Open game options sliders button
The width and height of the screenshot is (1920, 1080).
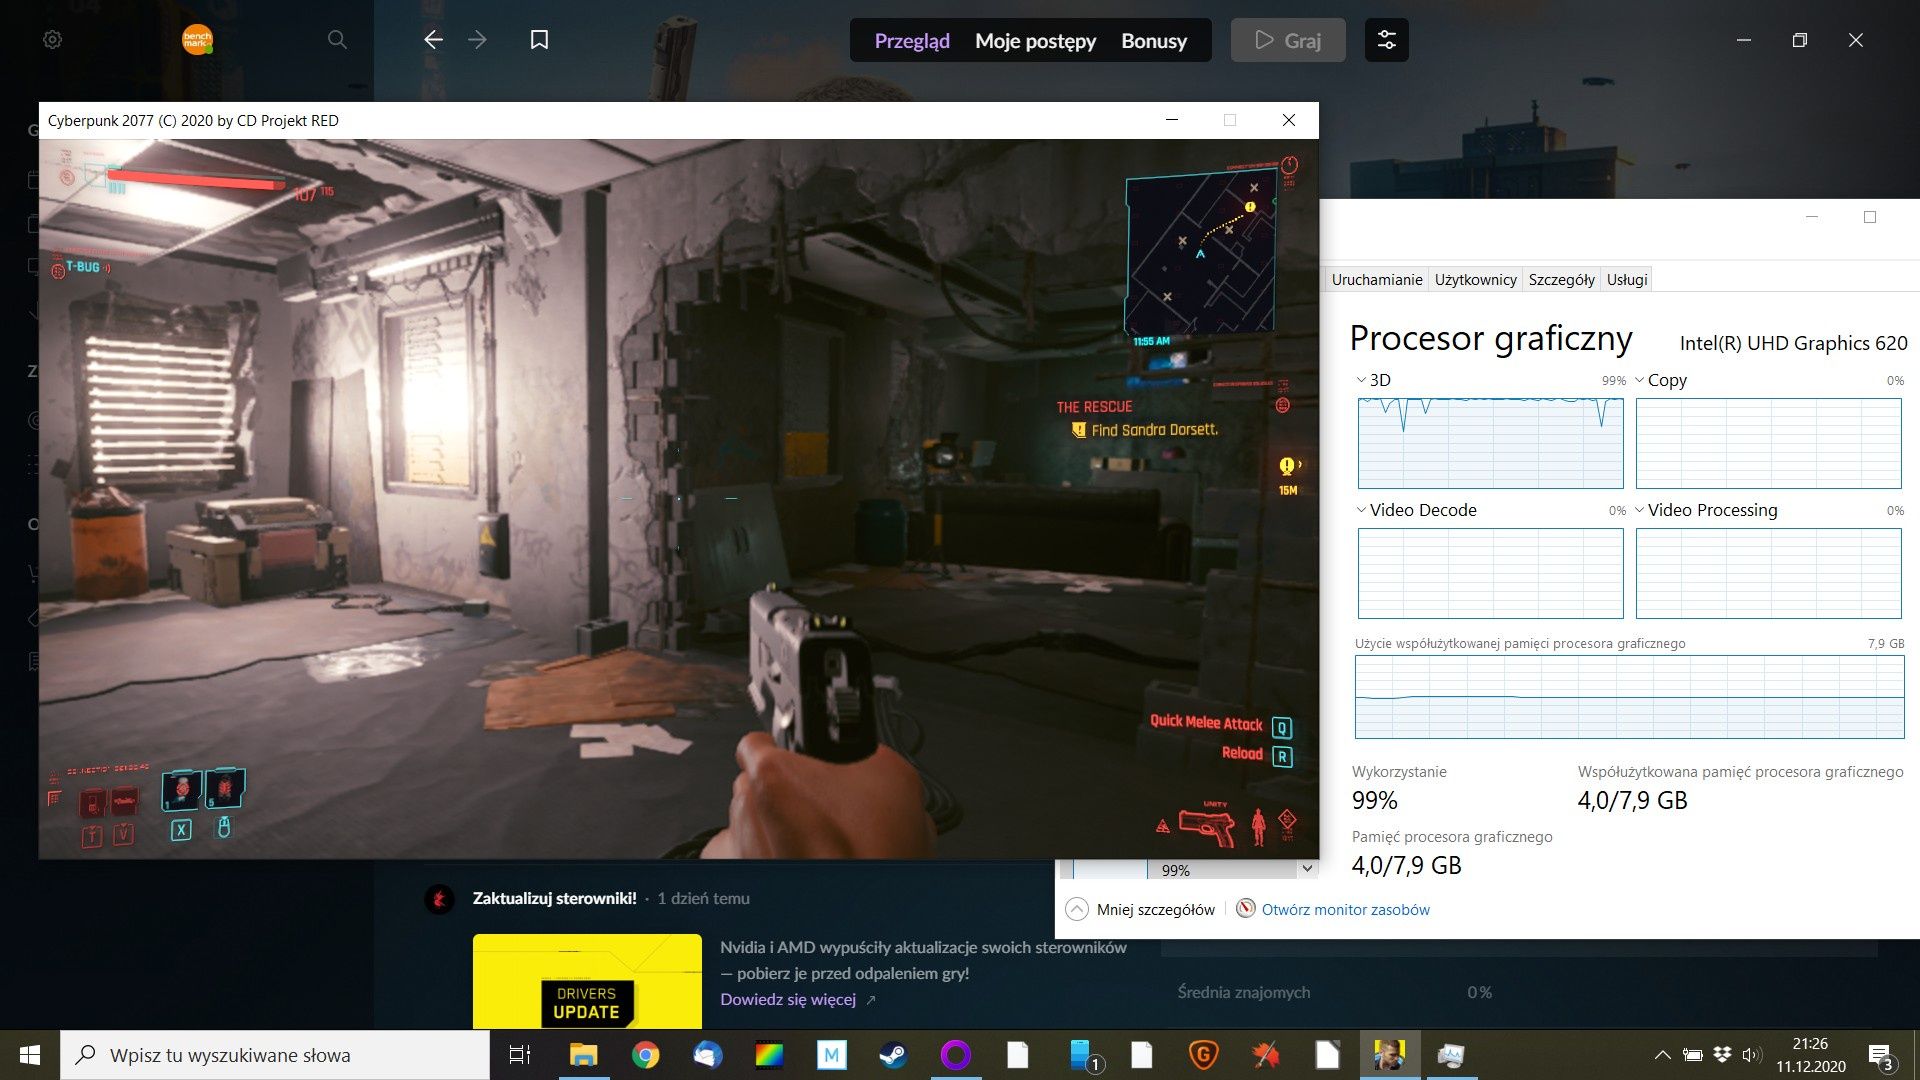1387,40
